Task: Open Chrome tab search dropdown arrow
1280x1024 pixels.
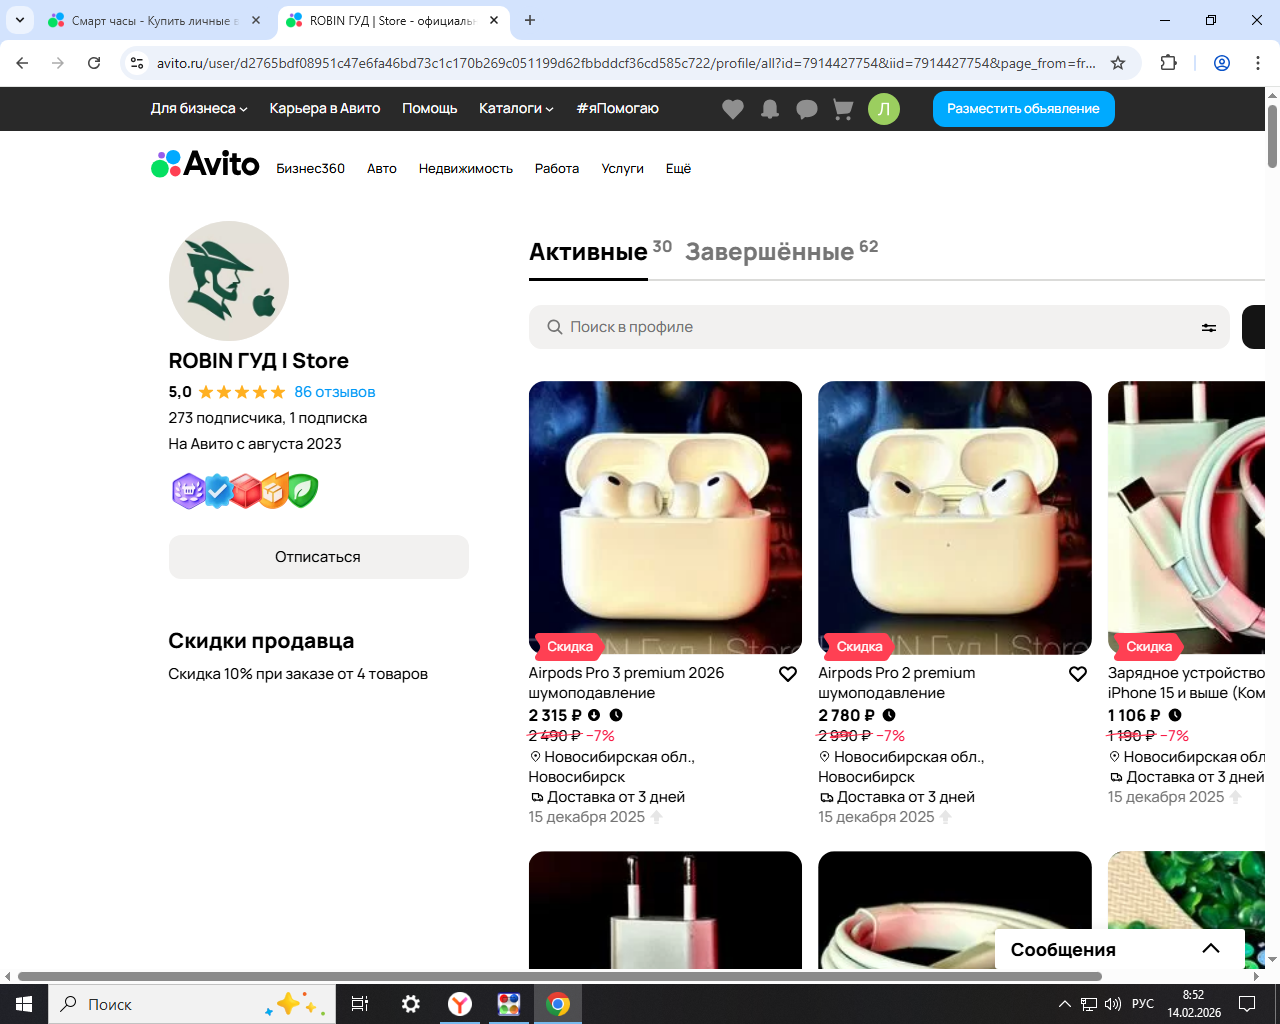Action: point(19,20)
